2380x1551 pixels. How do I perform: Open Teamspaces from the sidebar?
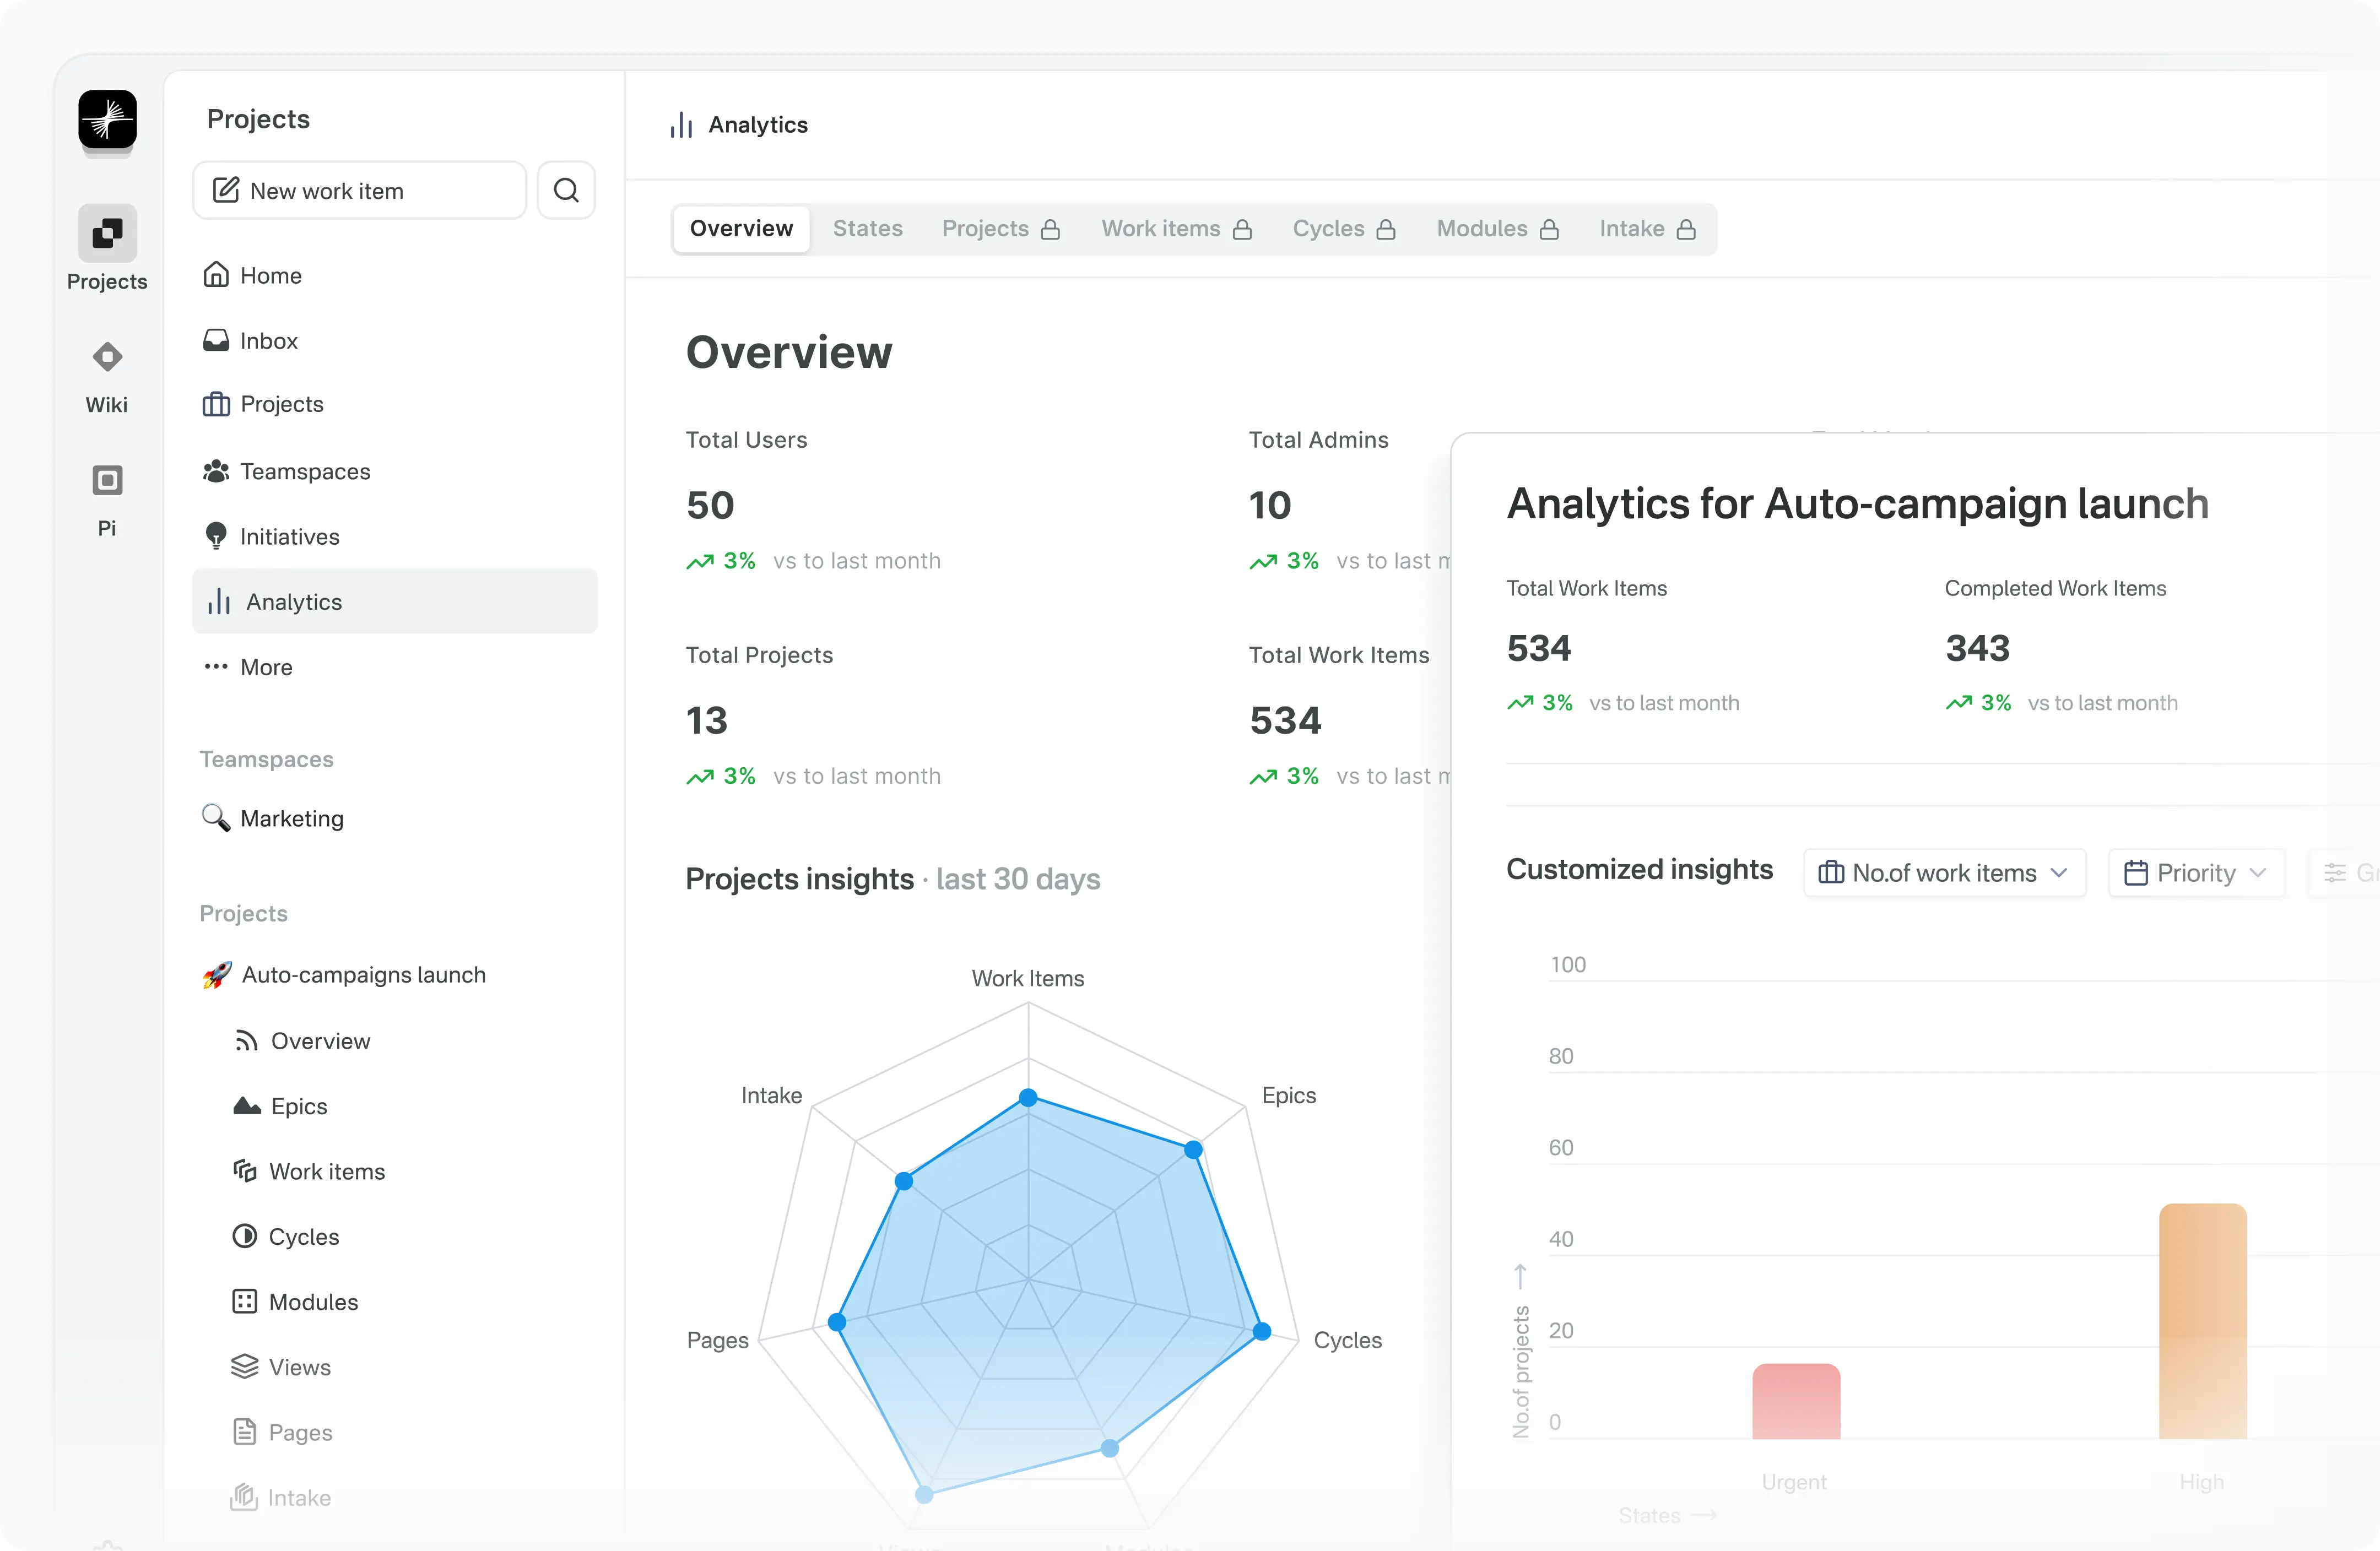304,471
